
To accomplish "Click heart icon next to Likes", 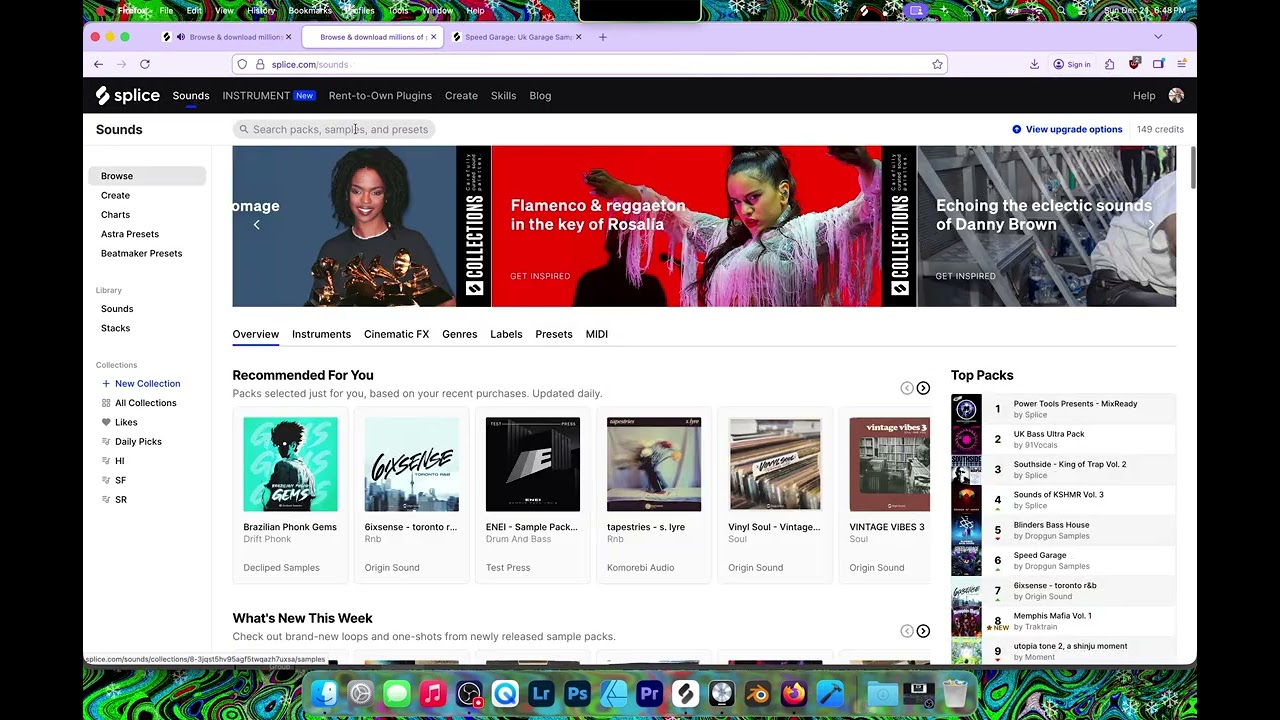I will click(106, 422).
